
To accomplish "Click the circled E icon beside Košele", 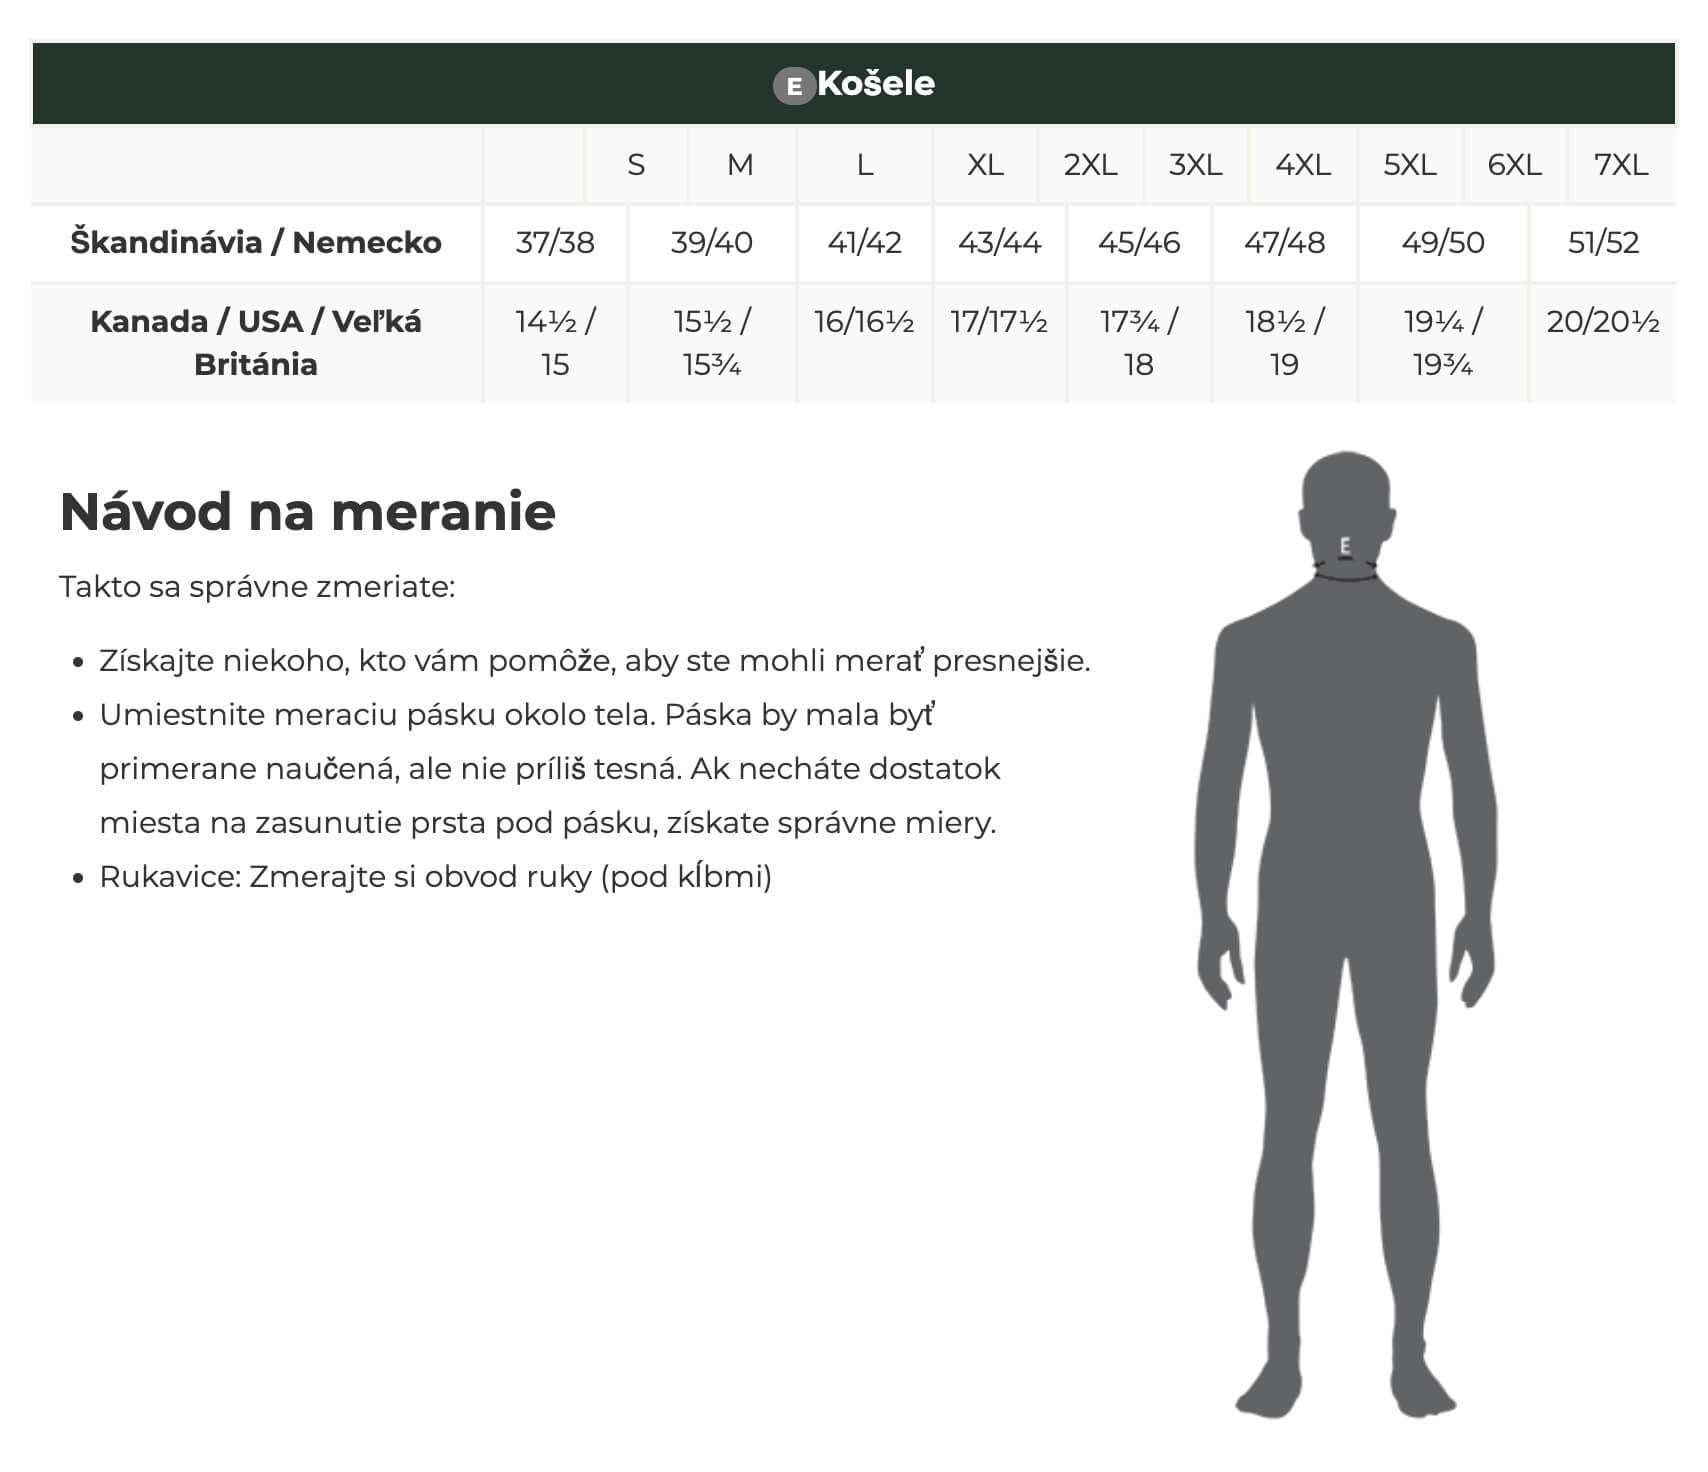I will pos(794,86).
